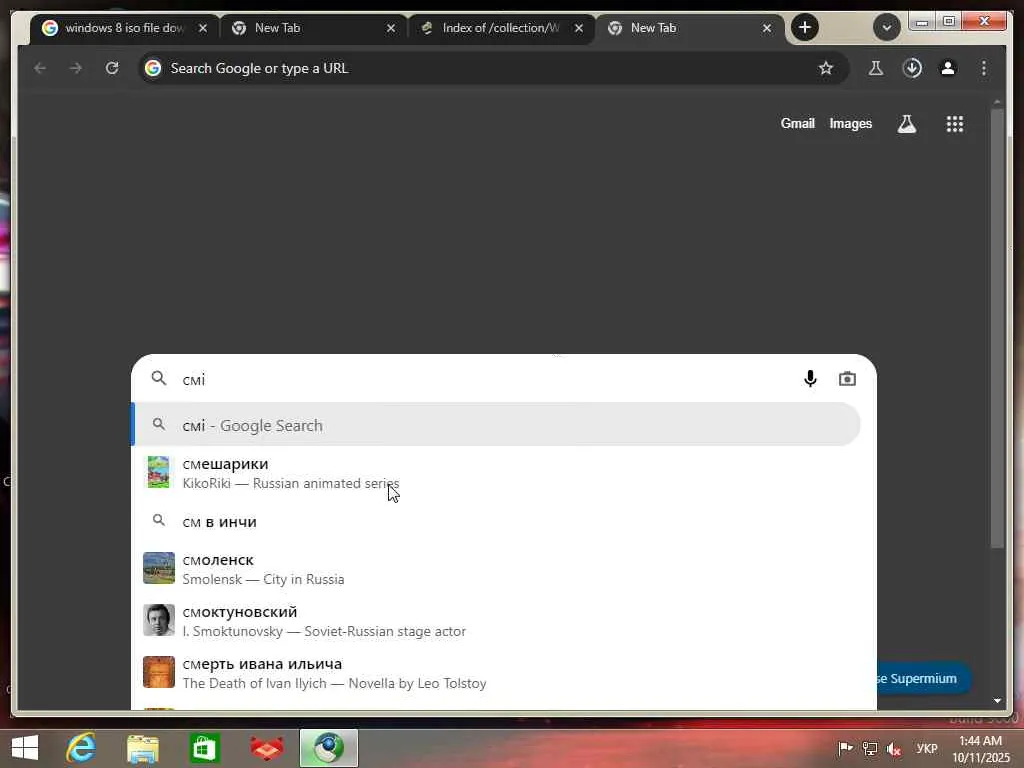Screen dimensions: 1024x768
Task: Switch to the first New Tab tab
Action: (x=313, y=28)
